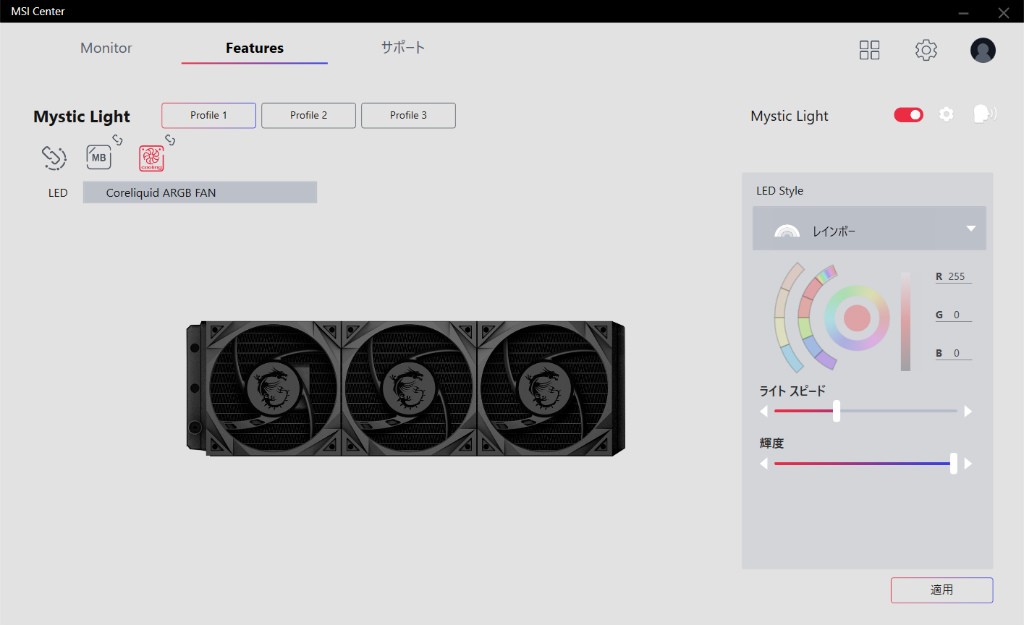Expand the LED Style rainbow dropdown

pos(869,229)
